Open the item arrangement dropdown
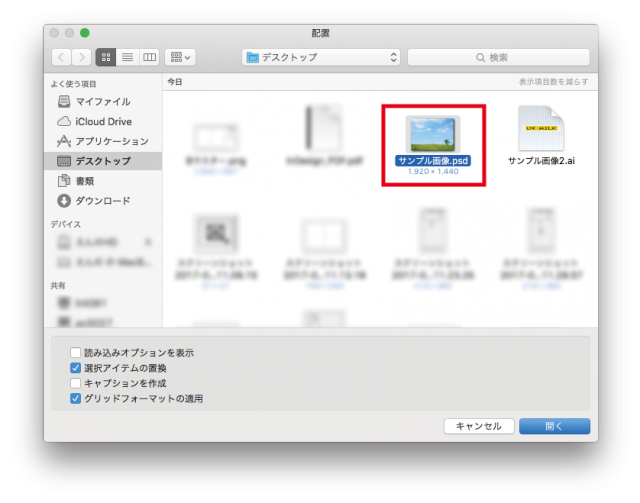 tap(181, 57)
